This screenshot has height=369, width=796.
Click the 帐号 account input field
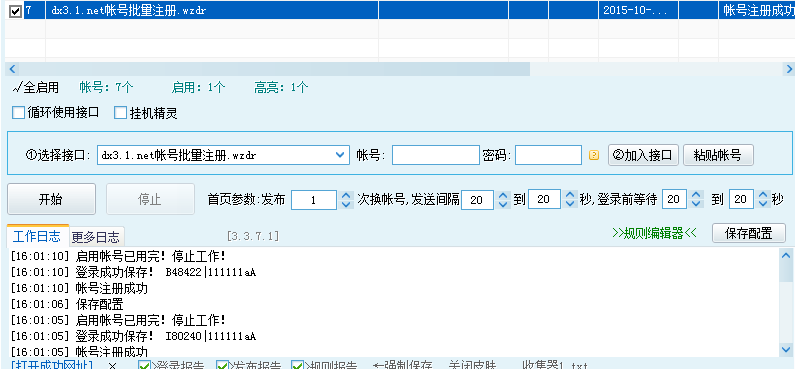coord(436,155)
